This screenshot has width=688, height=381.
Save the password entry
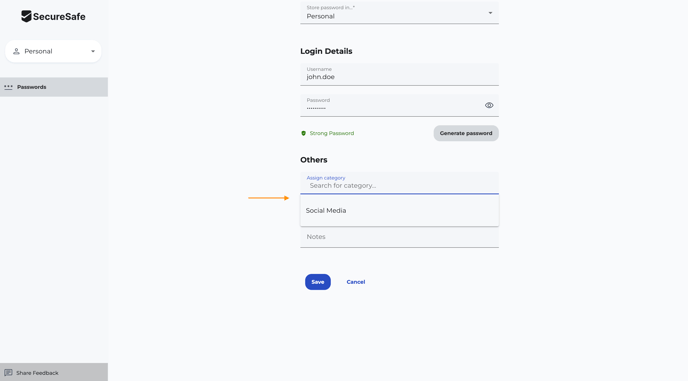318,282
